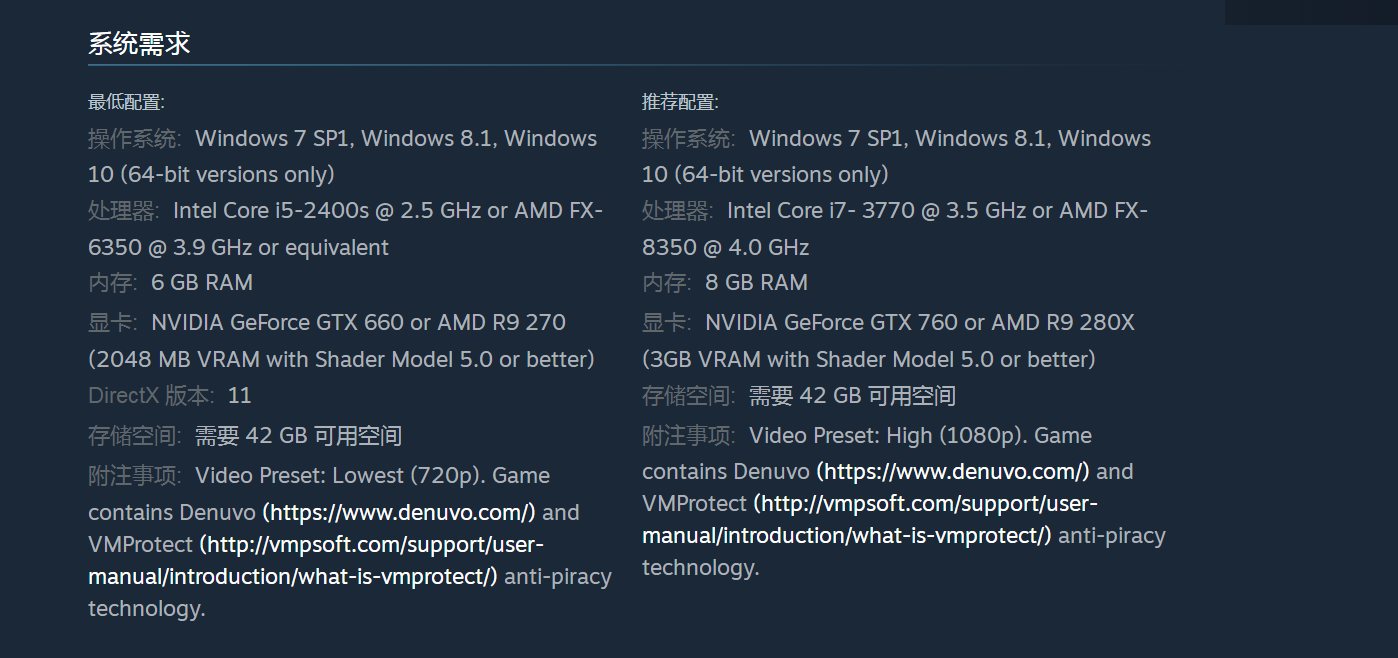Viewport: 1398px width, 658px height.
Task: Click the 6 GB RAM memory entry
Action: coord(202,283)
